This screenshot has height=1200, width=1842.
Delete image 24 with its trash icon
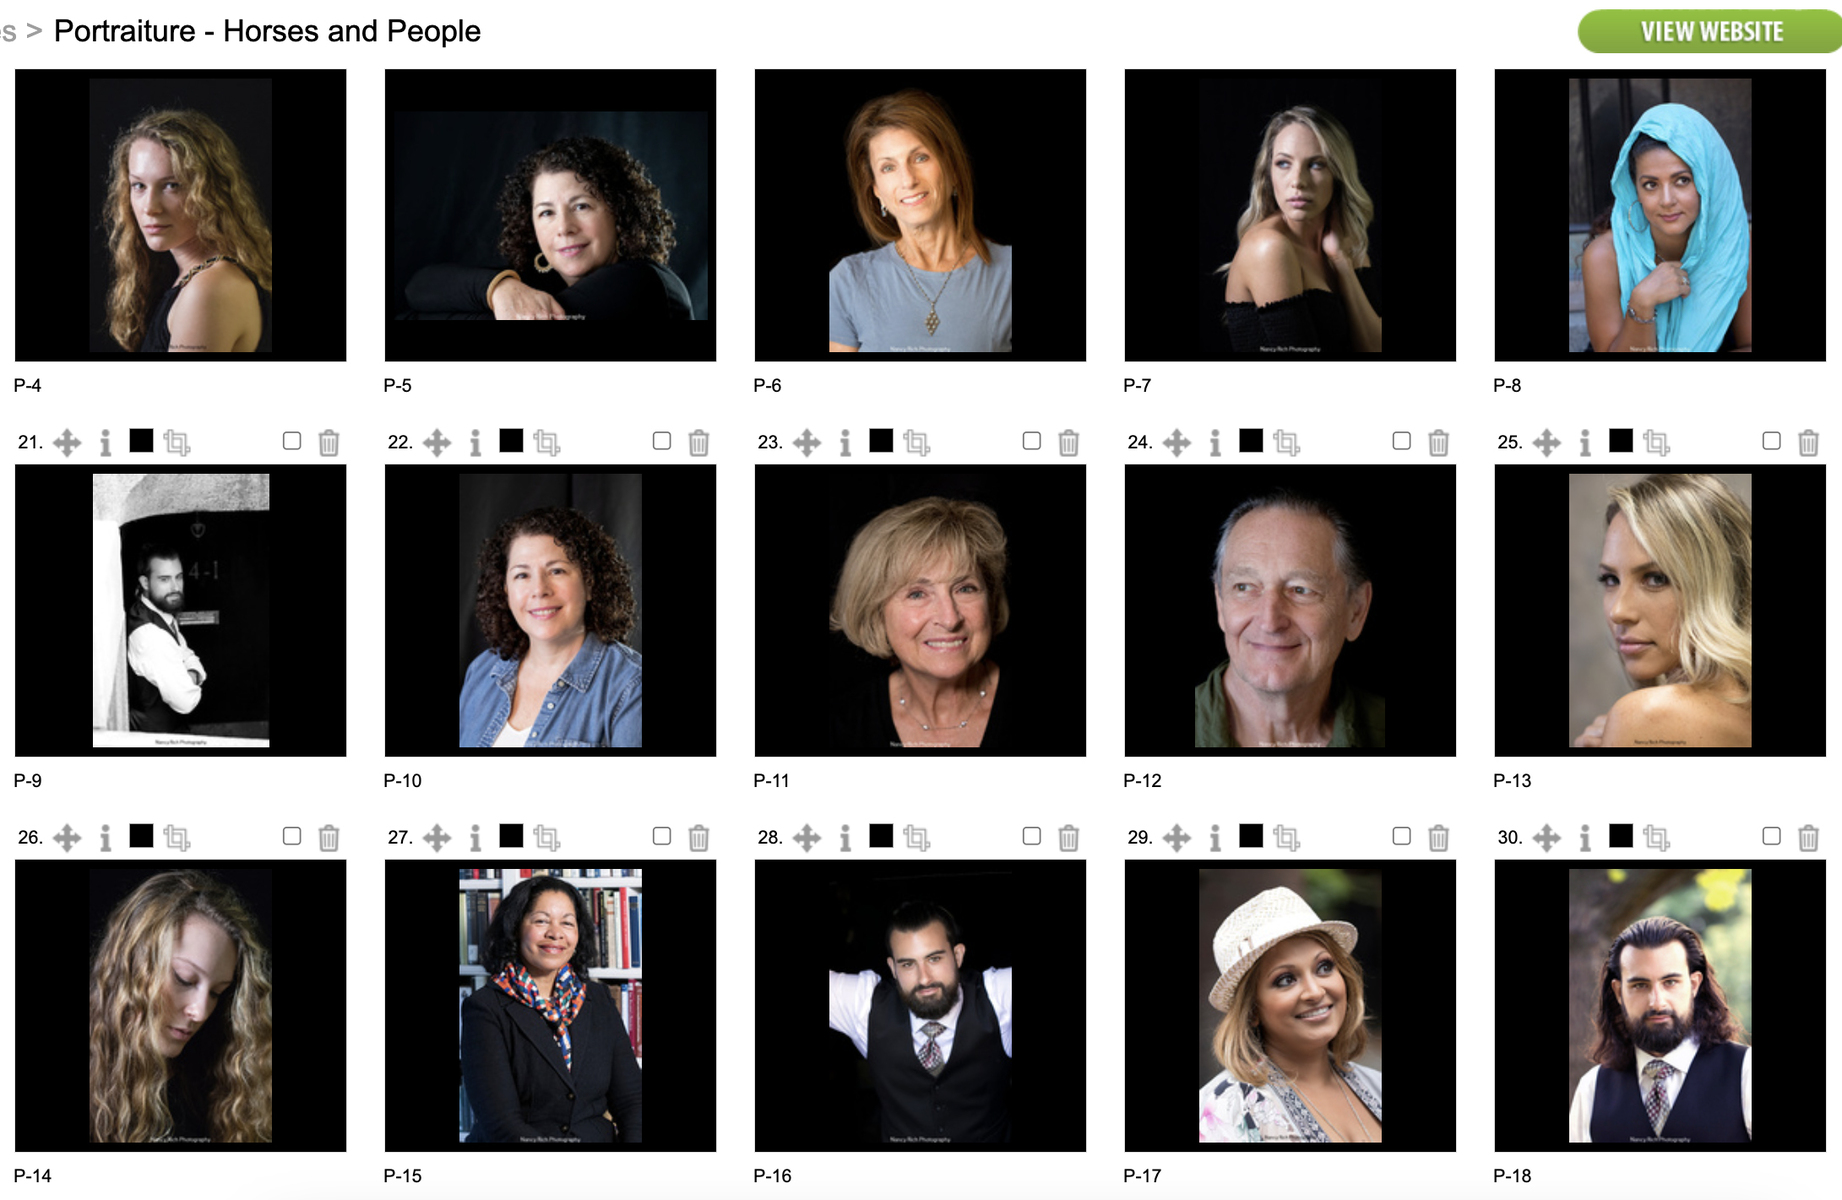[1438, 442]
